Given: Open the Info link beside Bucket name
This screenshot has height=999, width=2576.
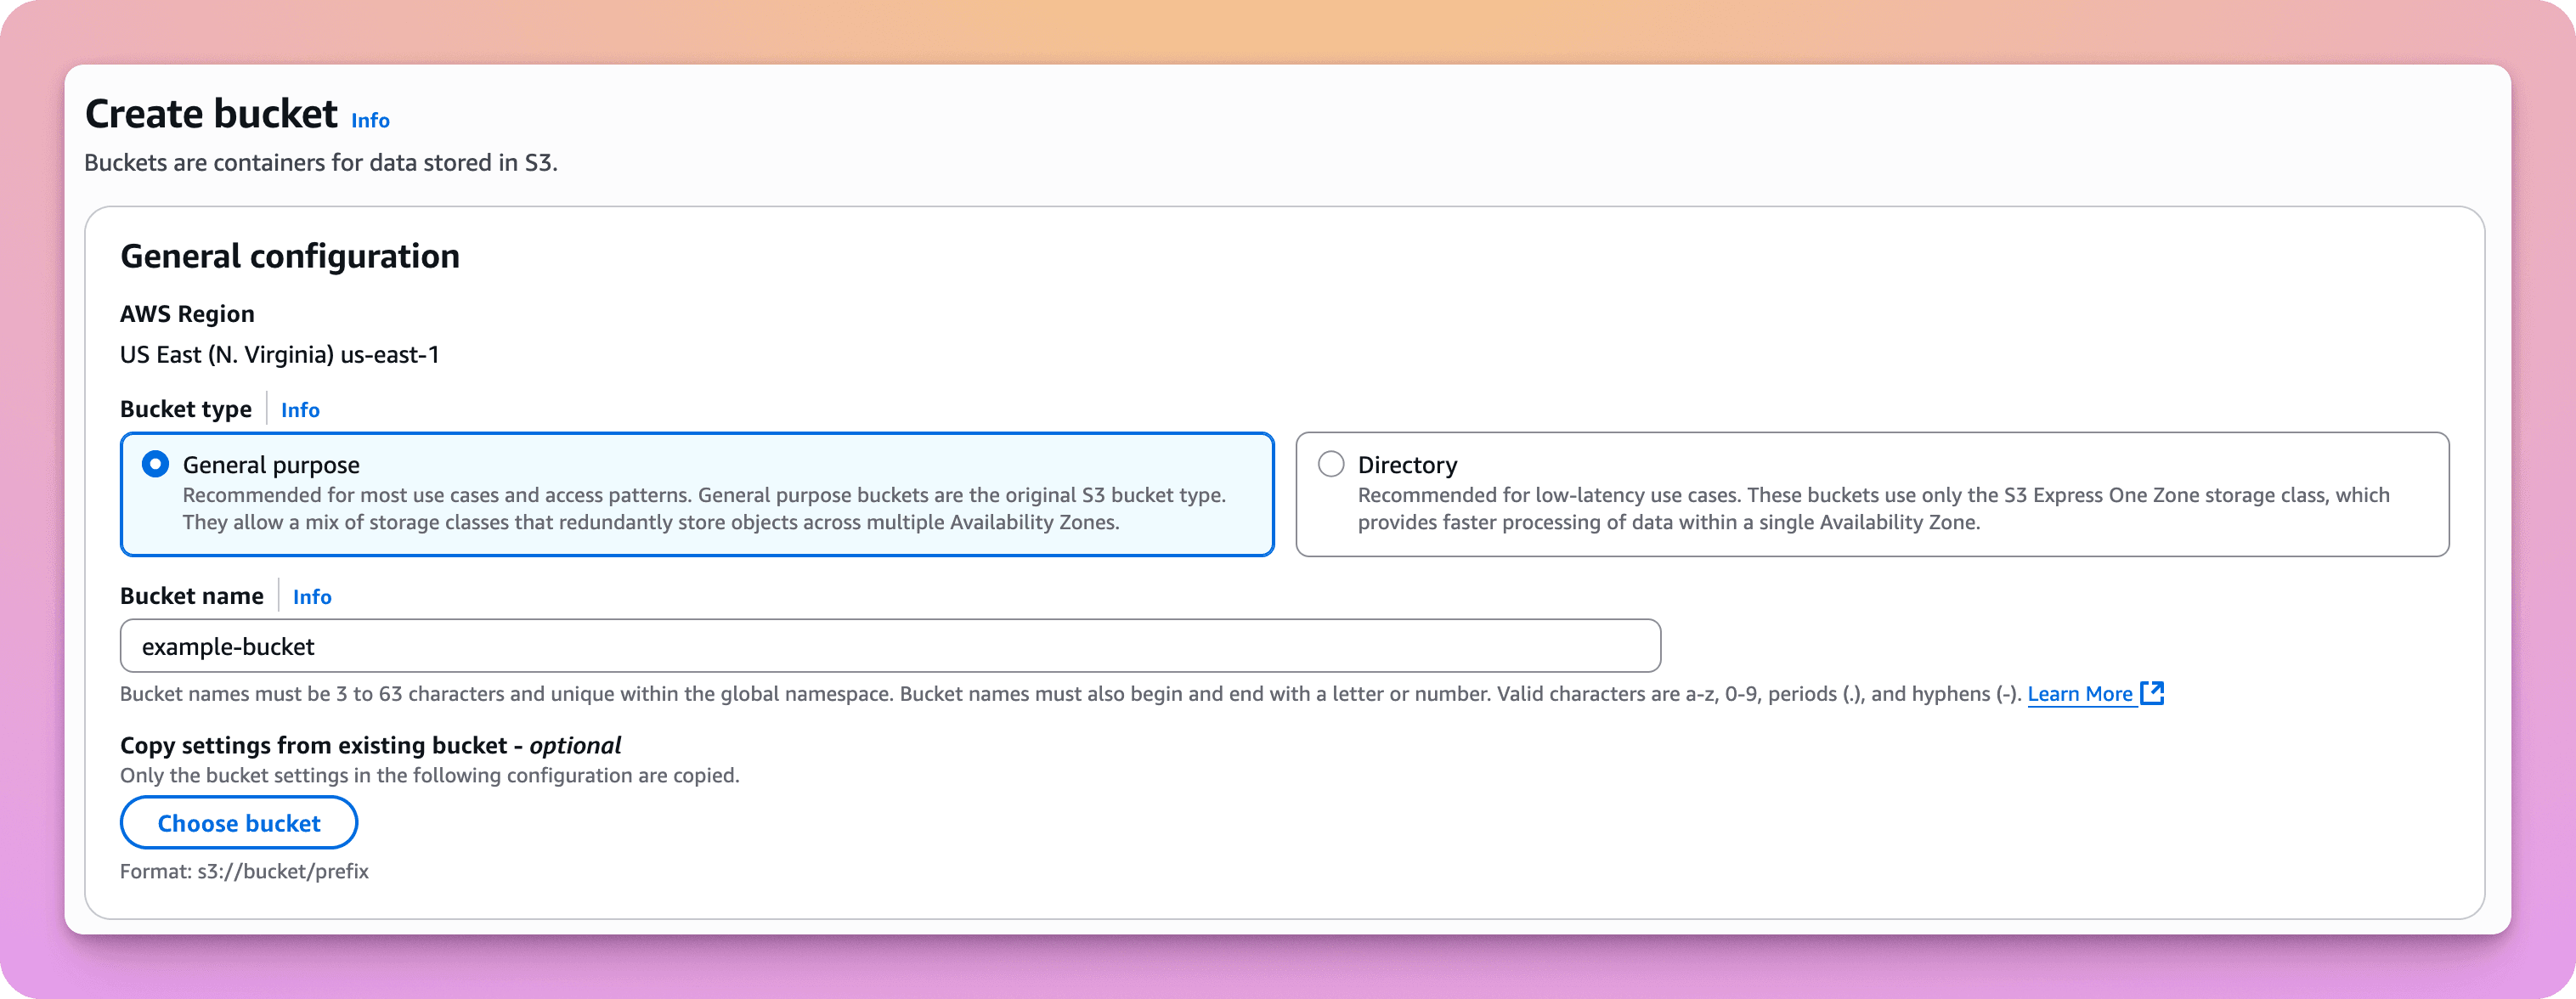Looking at the screenshot, I should point(312,597).
